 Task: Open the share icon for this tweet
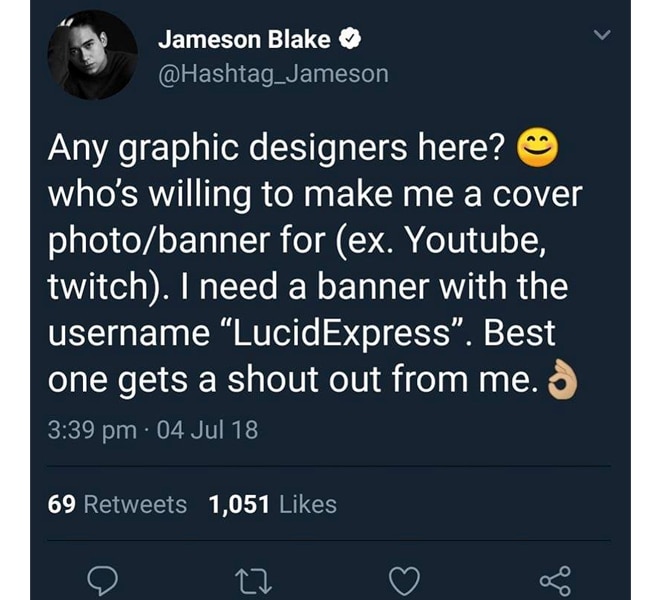(x=555, y=581)
